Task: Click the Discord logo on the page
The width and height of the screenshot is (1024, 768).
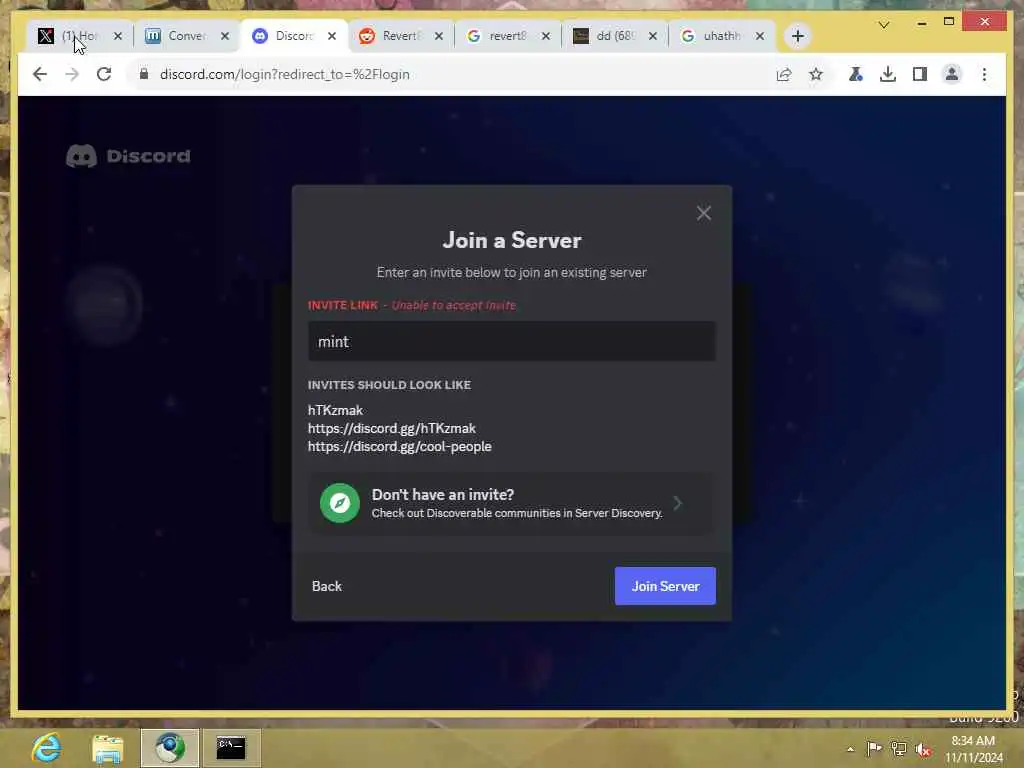Action: (x=128, y=156)
